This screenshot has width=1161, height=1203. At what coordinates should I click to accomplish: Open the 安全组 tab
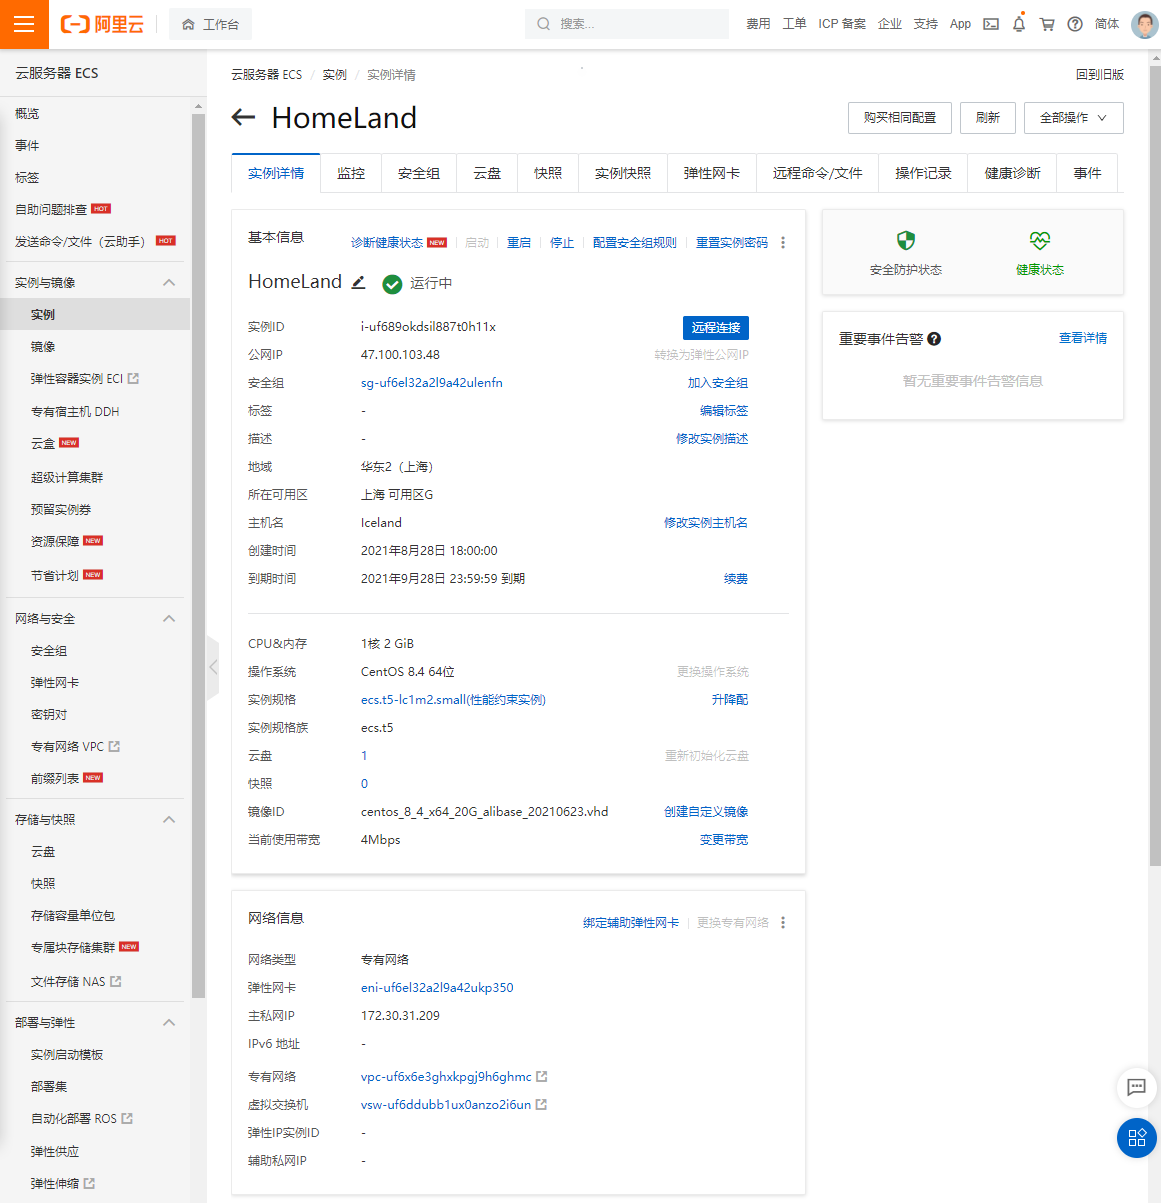click(x=418, y=172)
